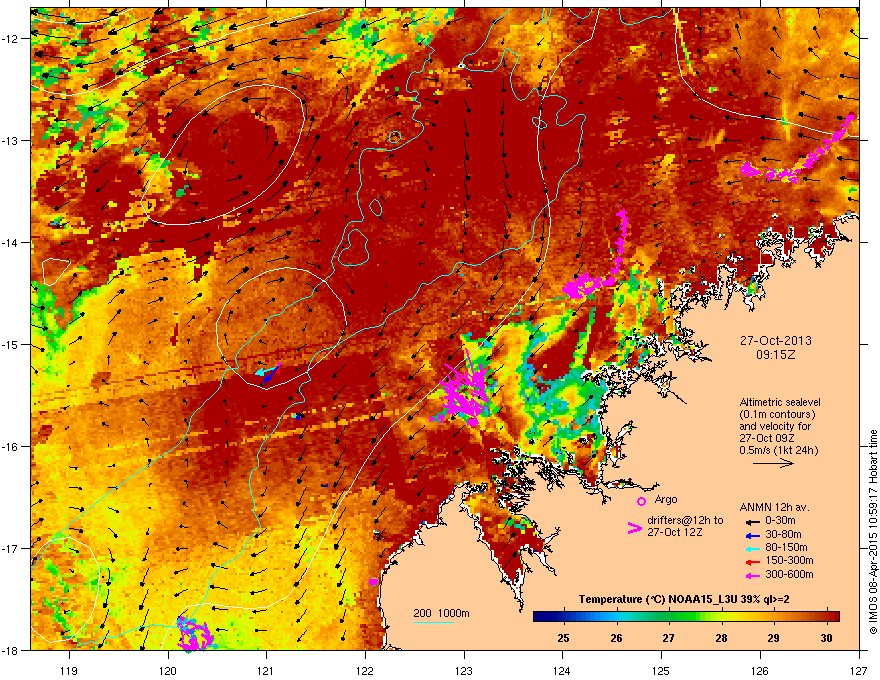The height and width of the screenshot is (680, 880).
Task: Click the longitude axis label 124
Action: coord(562,670)
